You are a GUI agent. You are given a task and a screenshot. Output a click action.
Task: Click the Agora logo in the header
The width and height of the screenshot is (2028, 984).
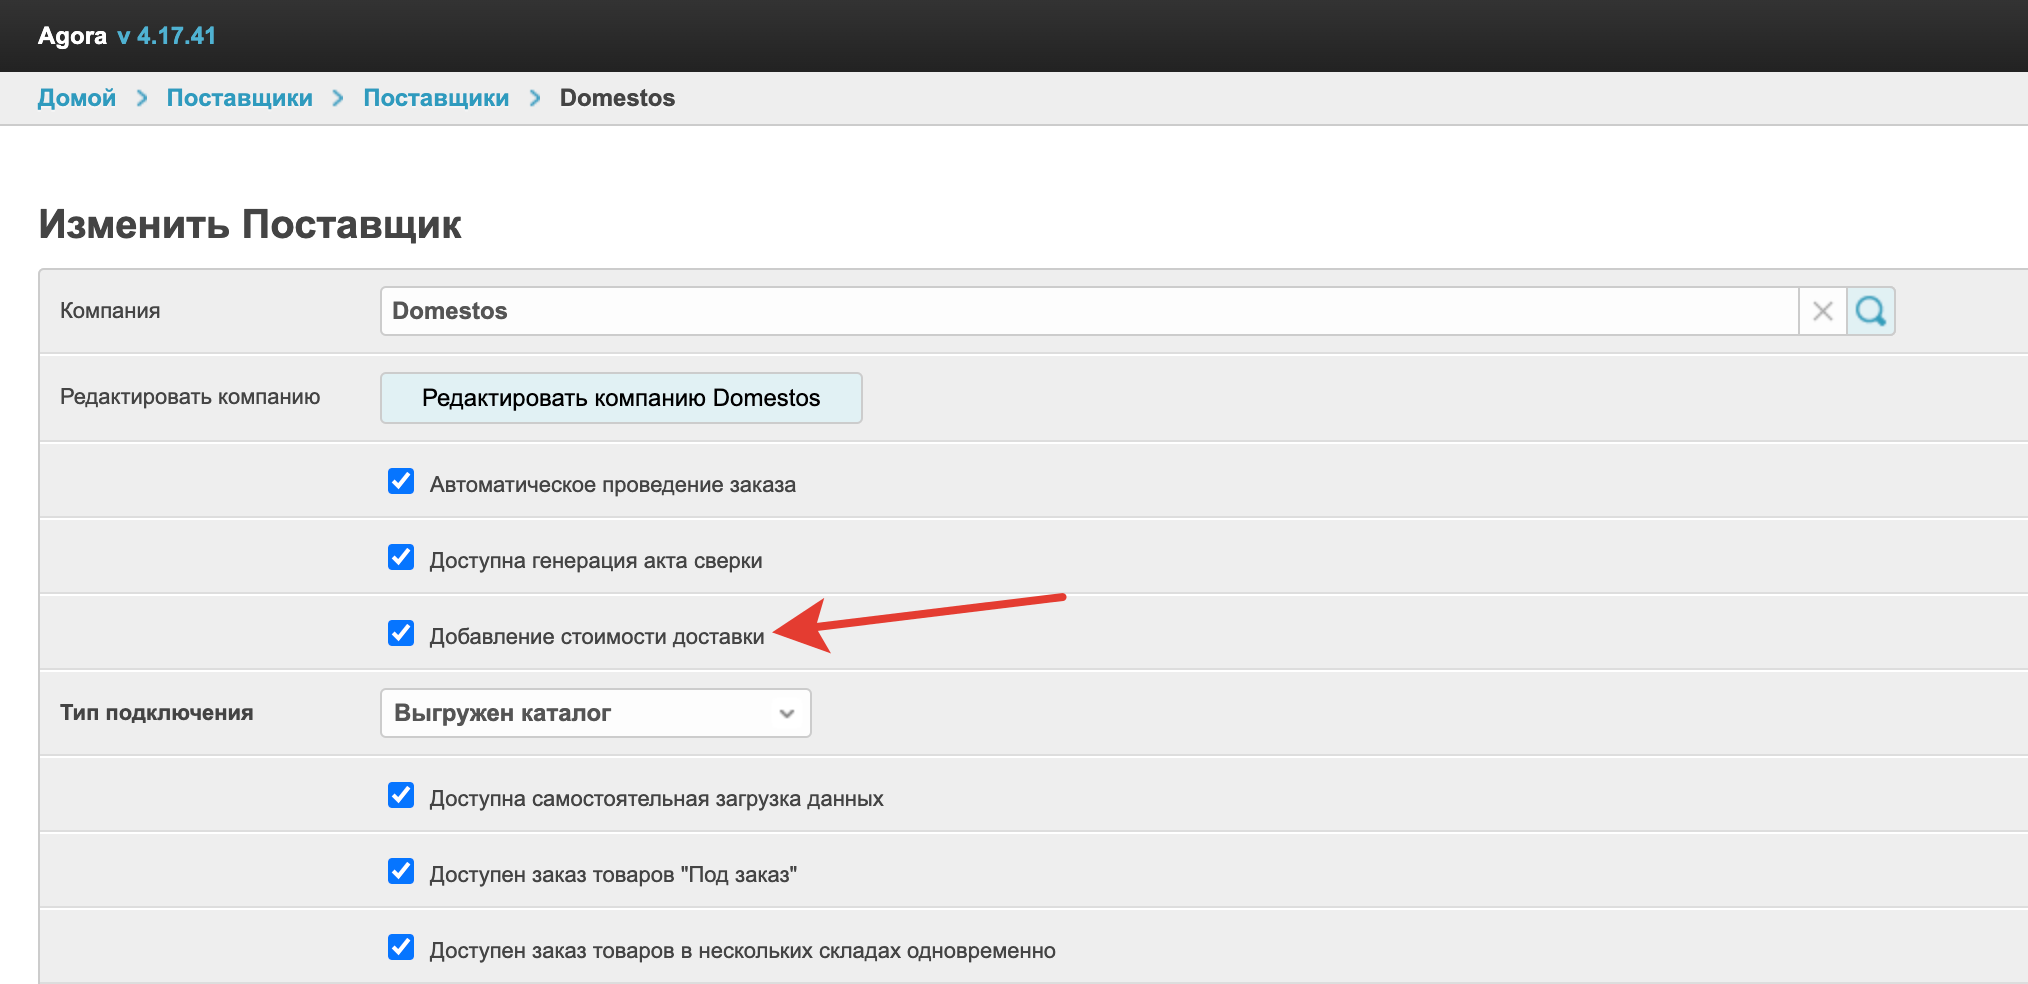(72, 36)
